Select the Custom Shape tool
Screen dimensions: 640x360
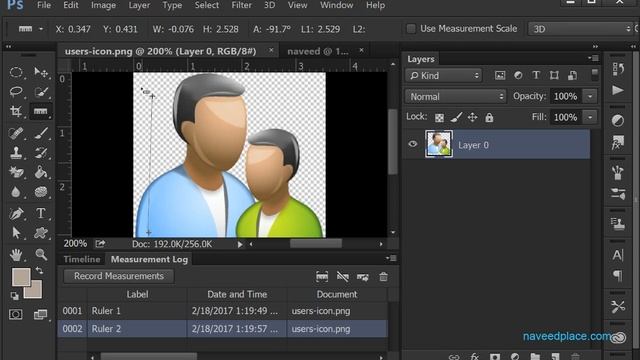41,233
